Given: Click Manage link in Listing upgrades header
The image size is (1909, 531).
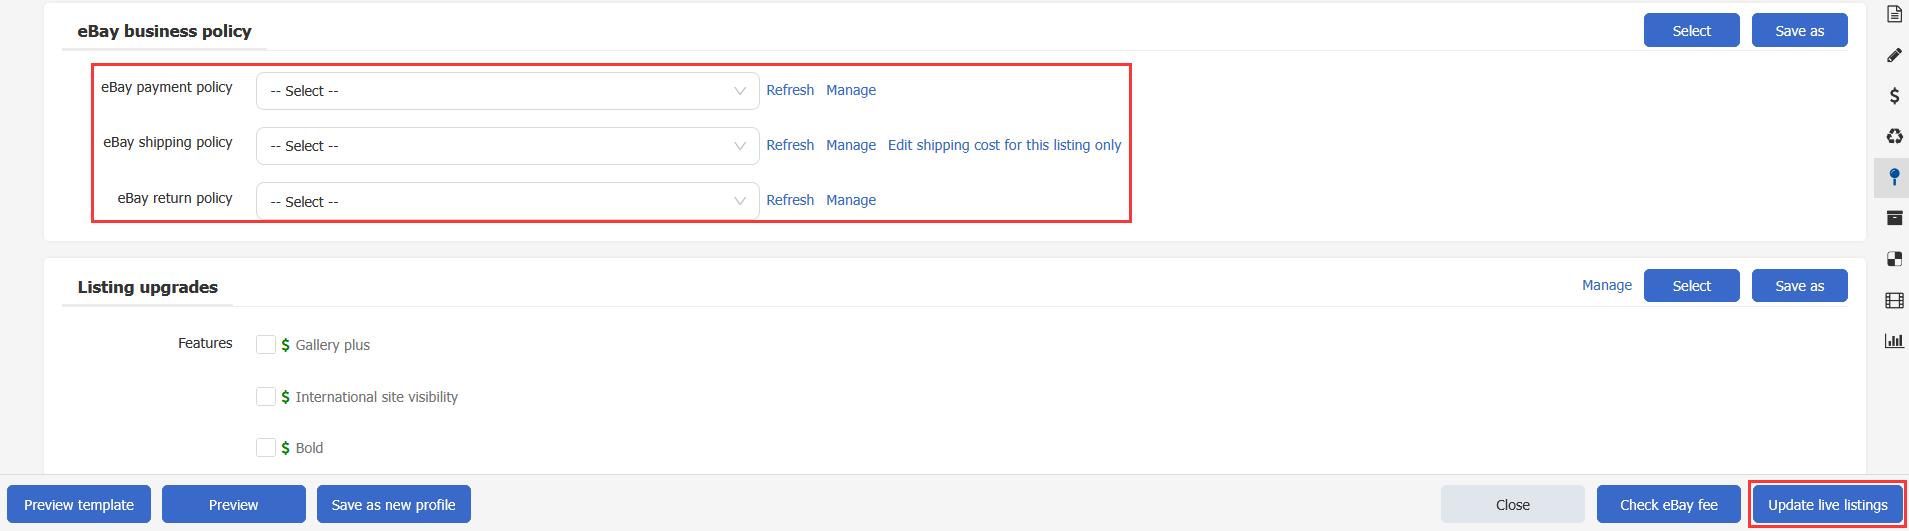Looking at the screenshot, I should tap(1606, 285).
